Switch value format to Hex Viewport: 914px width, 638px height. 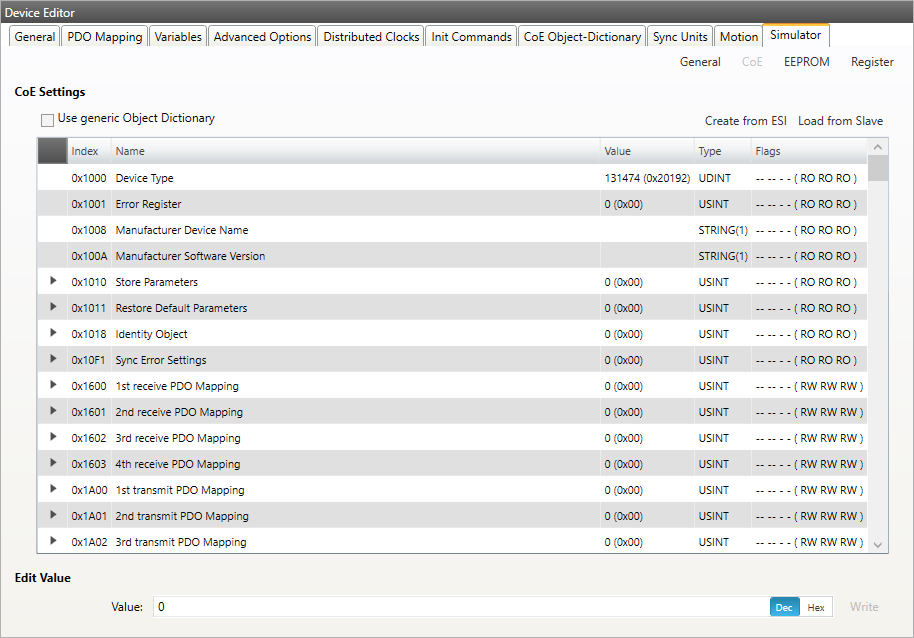click(x=816, y=607)
